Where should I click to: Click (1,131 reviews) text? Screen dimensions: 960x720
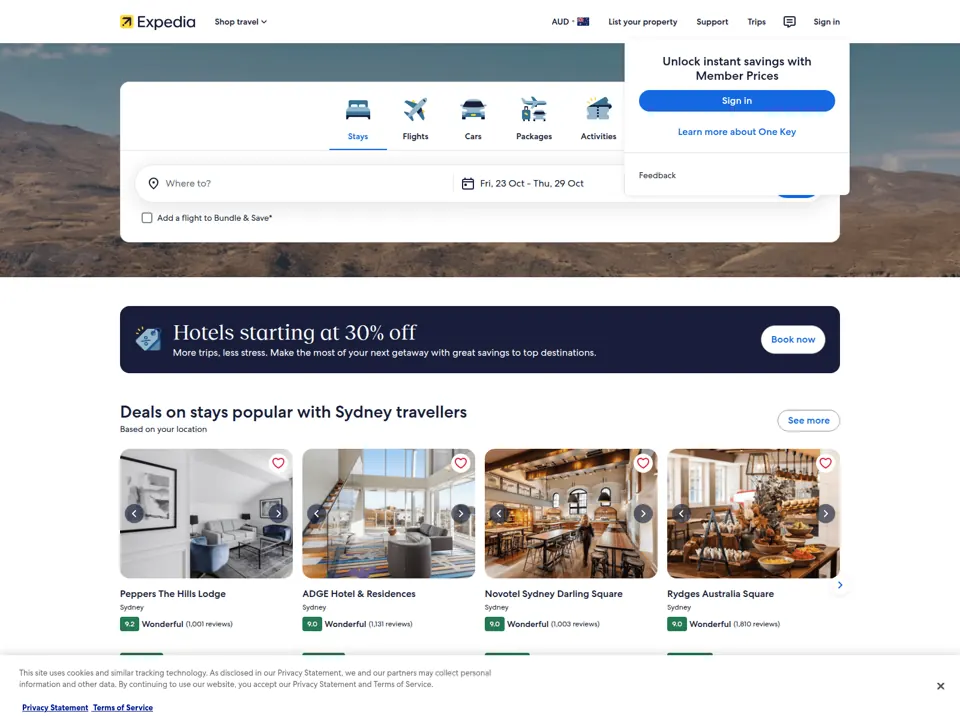tap(391, 624)
